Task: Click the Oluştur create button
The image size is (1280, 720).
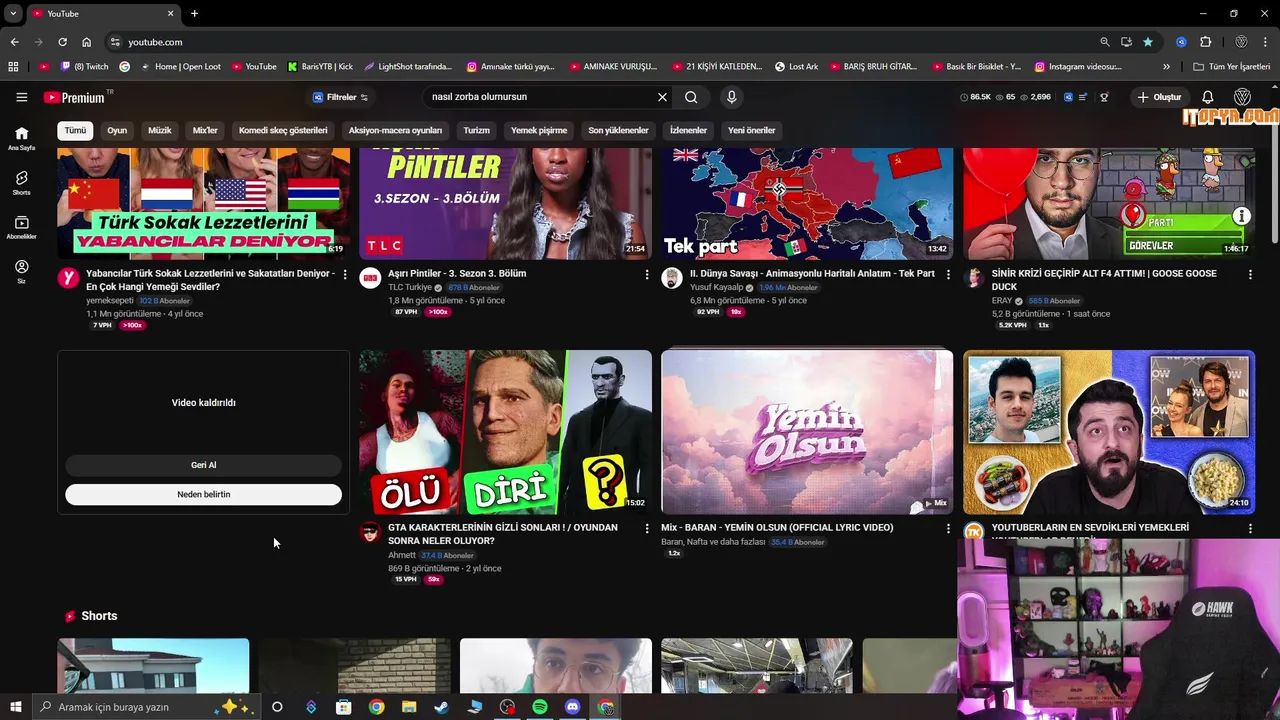Action: [x=1159, y=97]
